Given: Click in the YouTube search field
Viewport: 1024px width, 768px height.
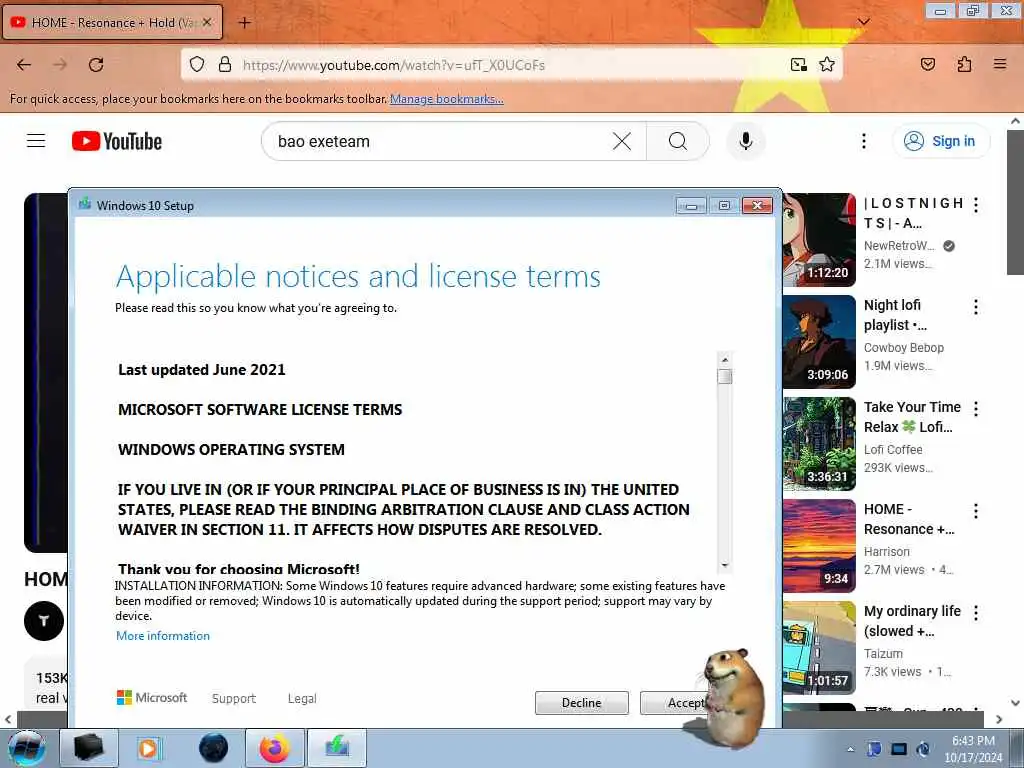Looking at the screenshot, I should point(438,141).
